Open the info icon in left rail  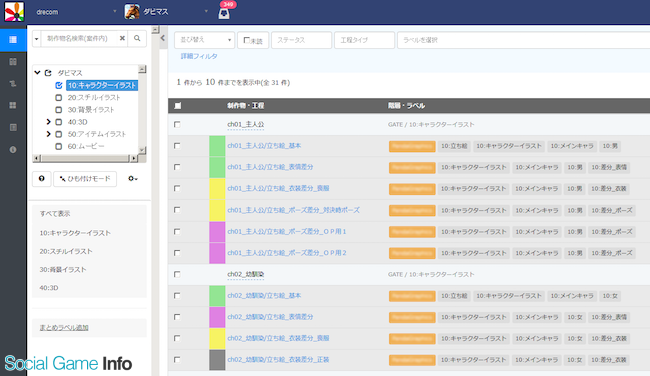pos(13,150)
